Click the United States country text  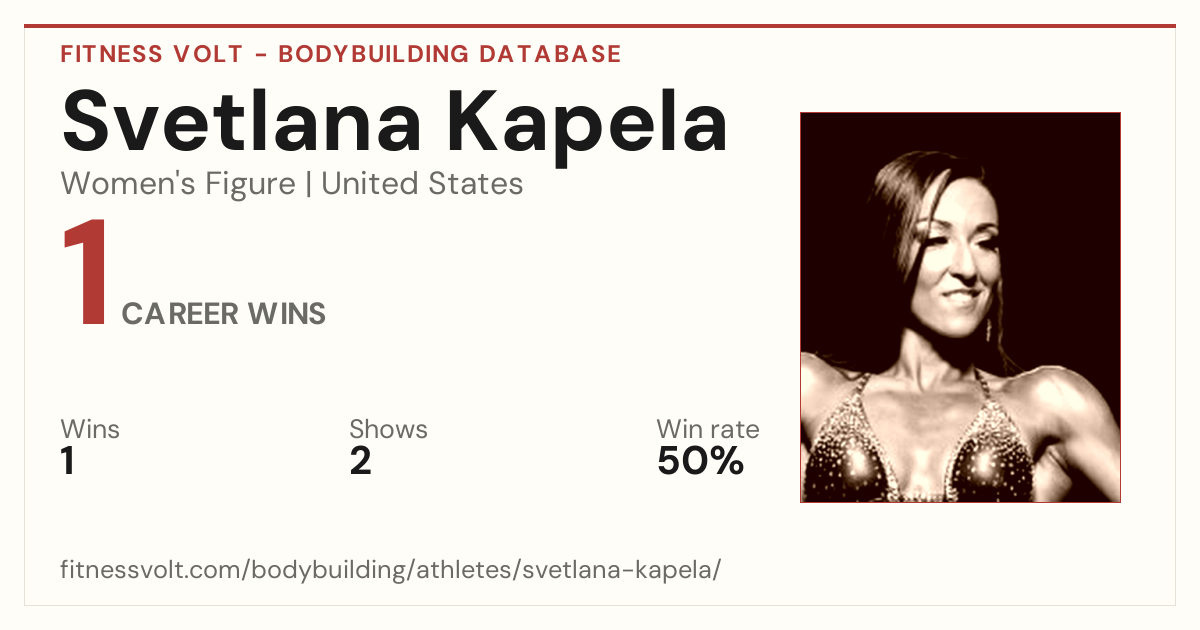coord(422,184)
